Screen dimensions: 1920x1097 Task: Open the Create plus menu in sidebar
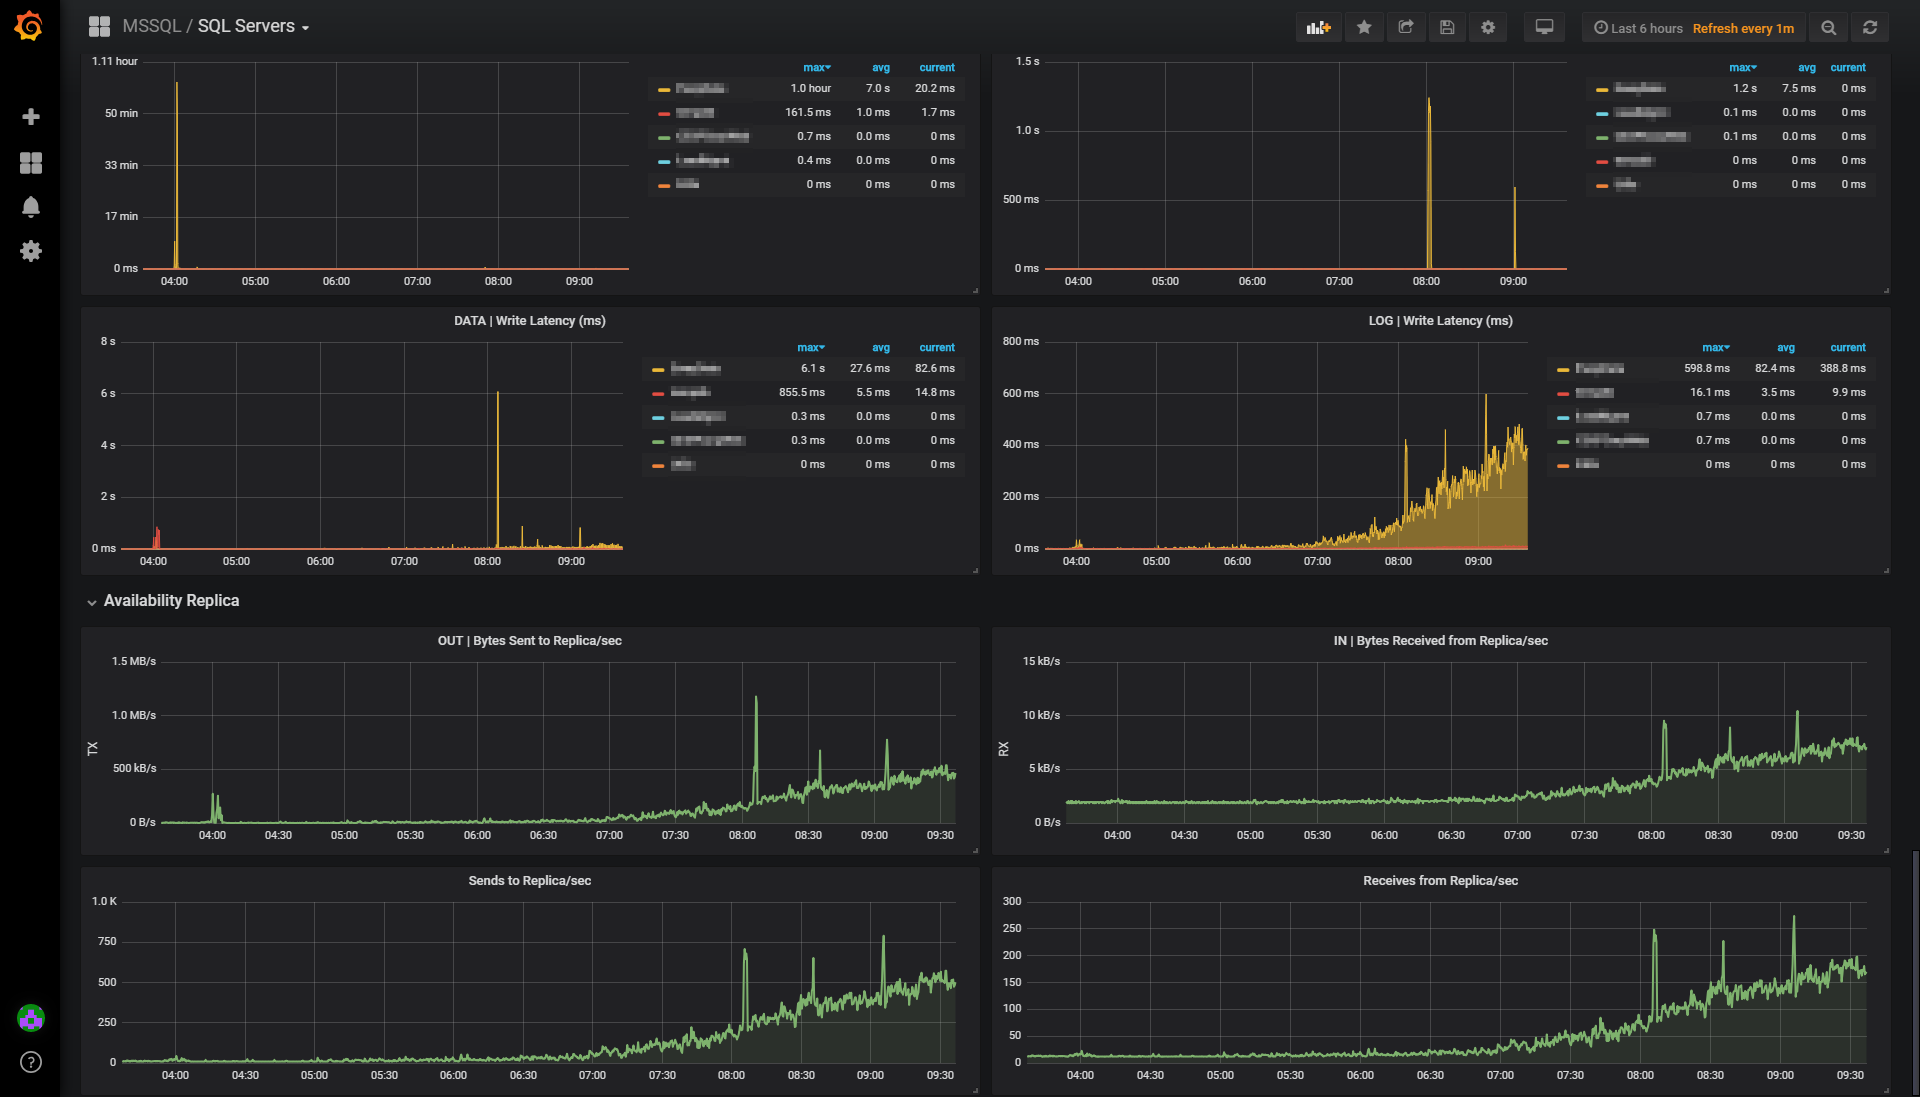pos(31,117)
